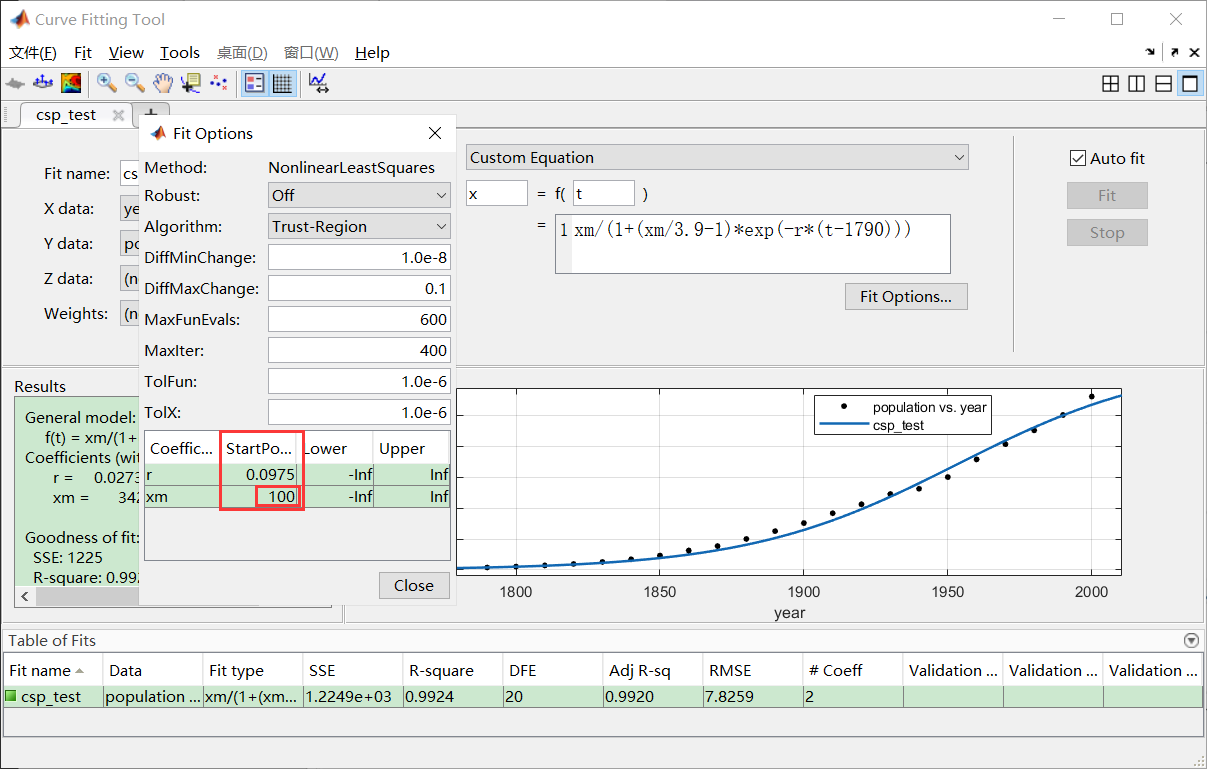The height and width of the screenshot is (769, 1207).
Task: Close the document area with the menu bar X
Action: click(1195, 53)
